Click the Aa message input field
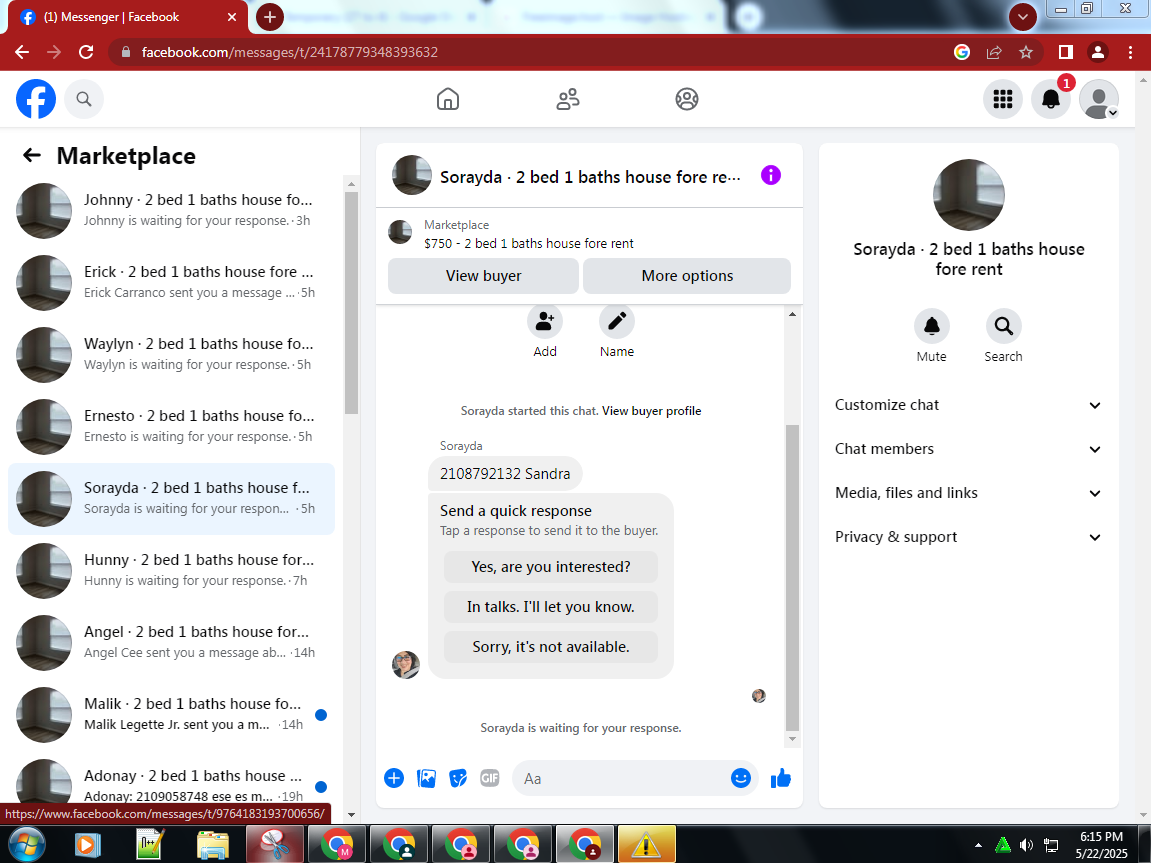This screenshot has width=1151, height=863. (x=624, y=778)
